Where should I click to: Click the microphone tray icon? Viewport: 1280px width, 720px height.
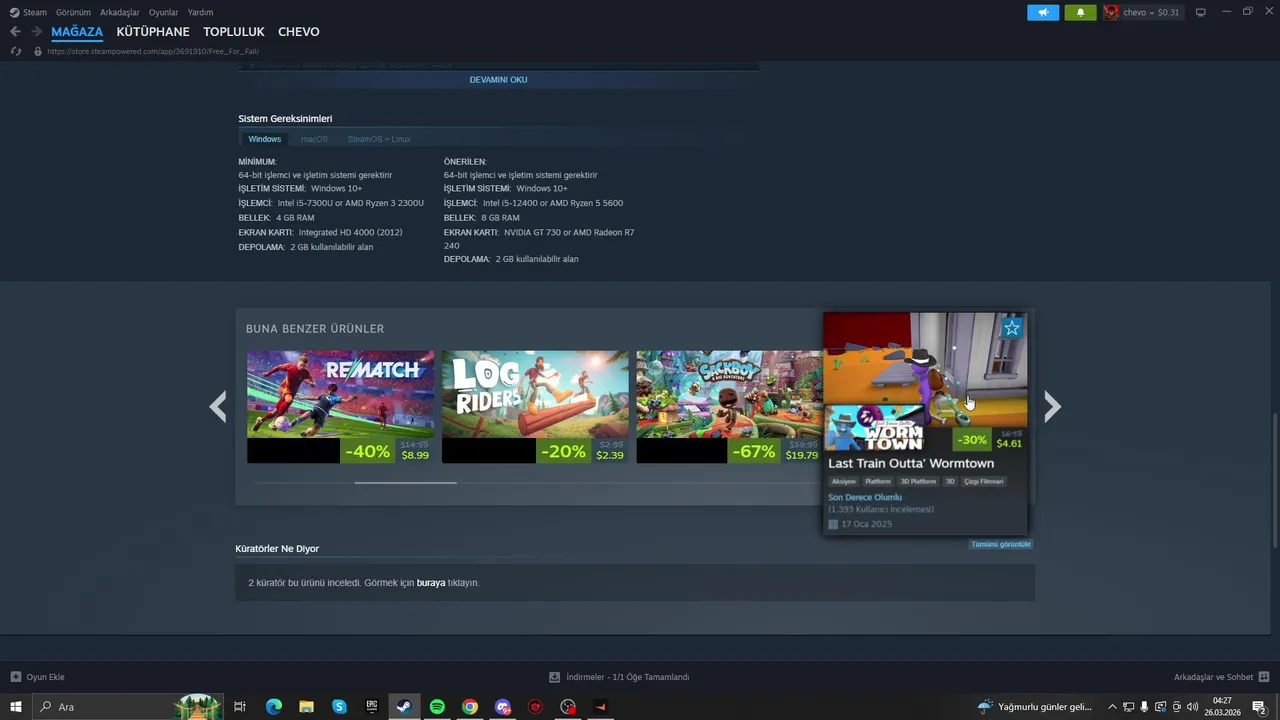click(x=1144, y=707)
